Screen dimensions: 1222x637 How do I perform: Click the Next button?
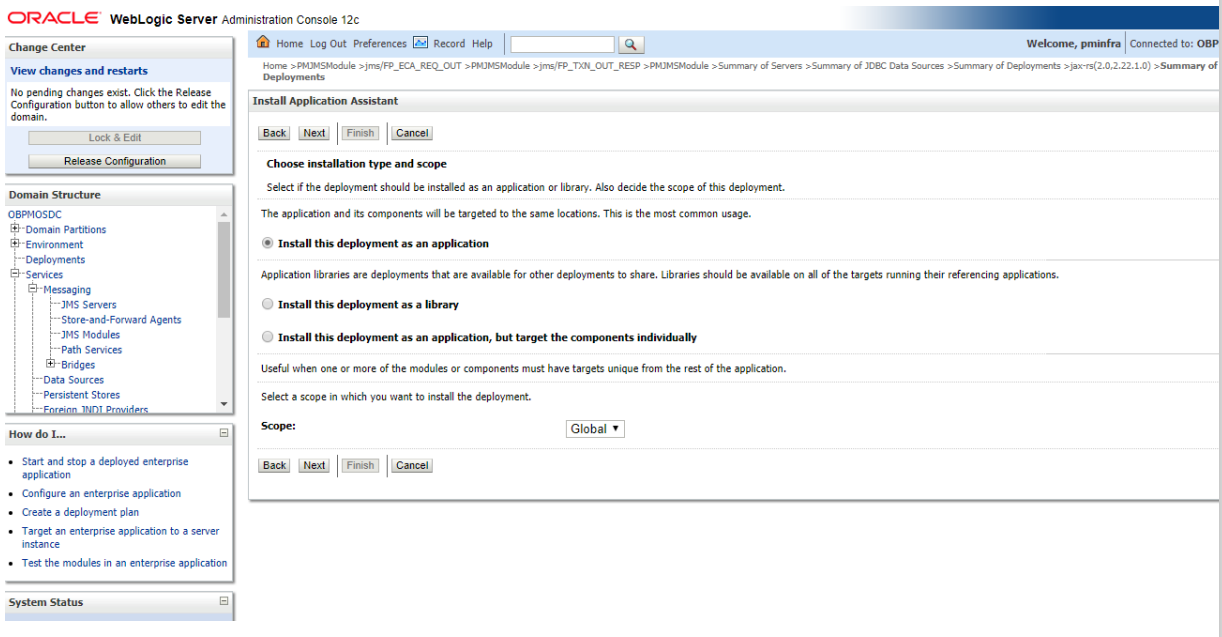click(313, 132)
